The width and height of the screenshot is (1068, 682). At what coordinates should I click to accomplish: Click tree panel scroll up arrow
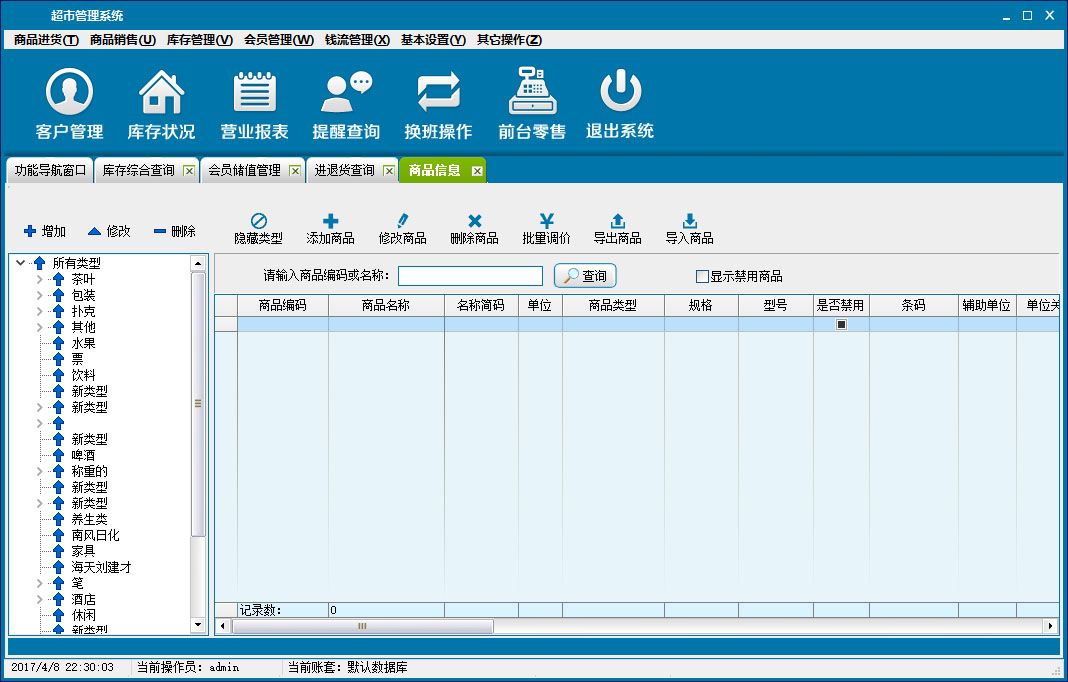tap(198, 264)
